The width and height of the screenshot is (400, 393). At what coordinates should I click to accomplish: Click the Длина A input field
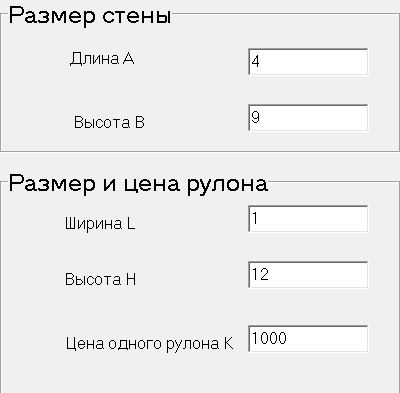click(308, 62)
